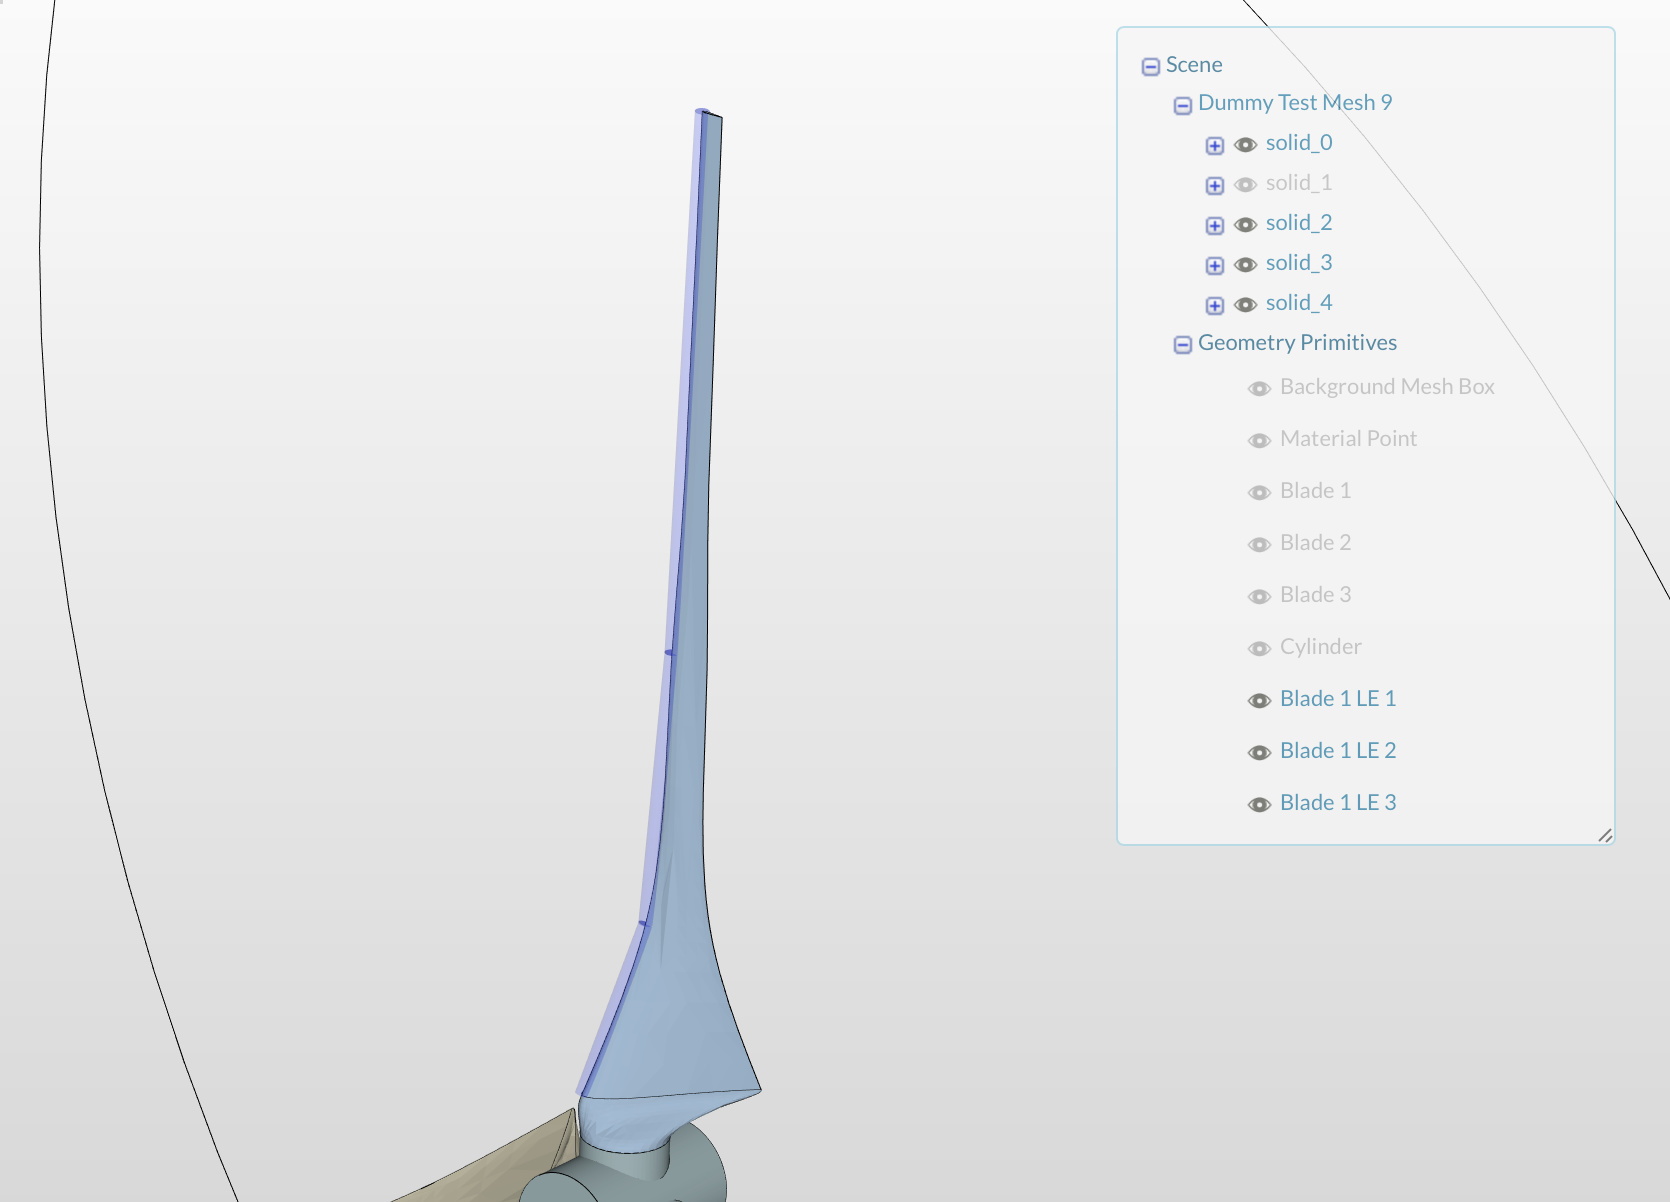Select the Blade 2 entry
1670x1202 pixels.
click(1315, 543)
